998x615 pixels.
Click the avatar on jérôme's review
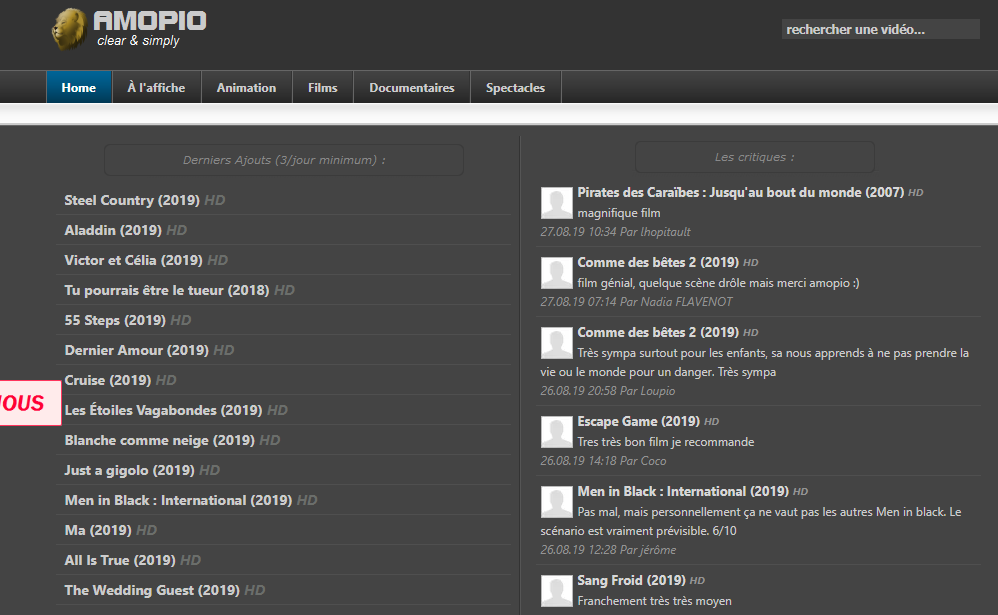pos(557,502)
